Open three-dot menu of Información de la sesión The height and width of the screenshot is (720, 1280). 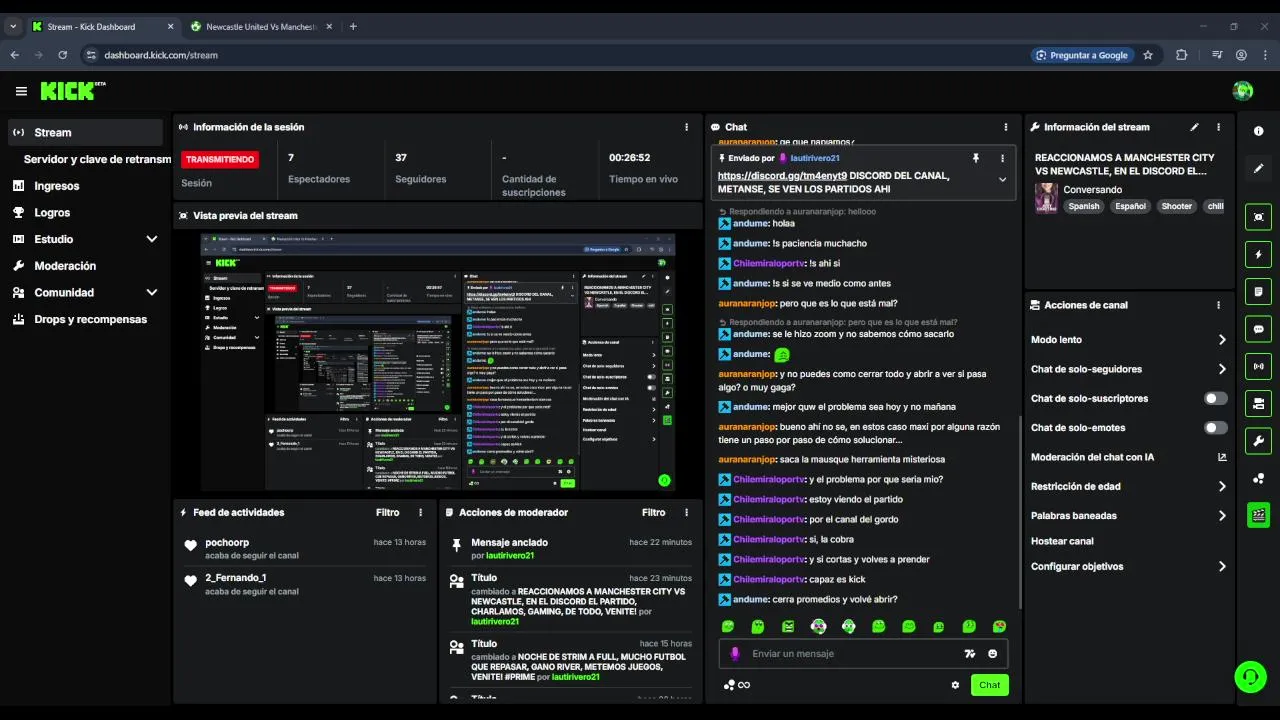tap(686, 127)
